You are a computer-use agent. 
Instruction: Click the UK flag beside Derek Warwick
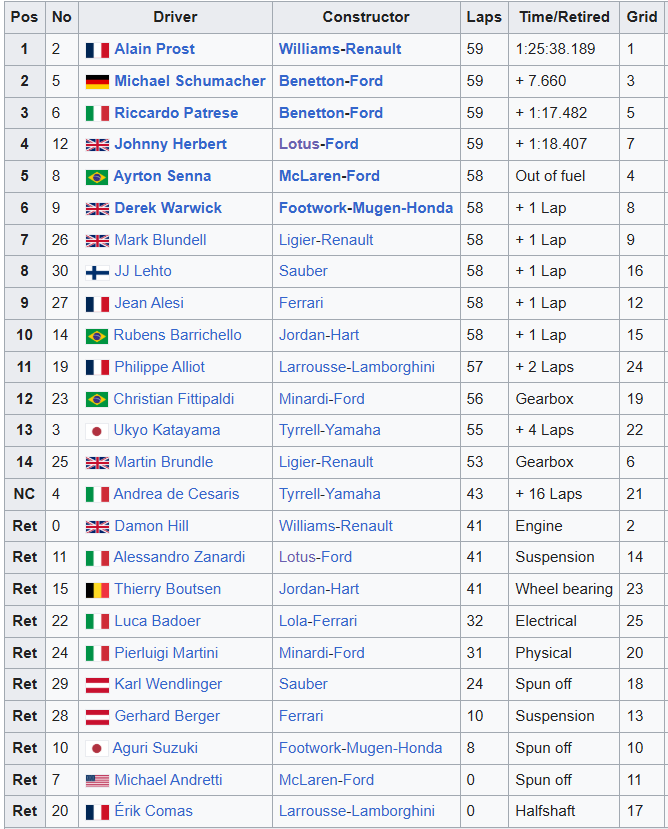[x=97, y=209]
